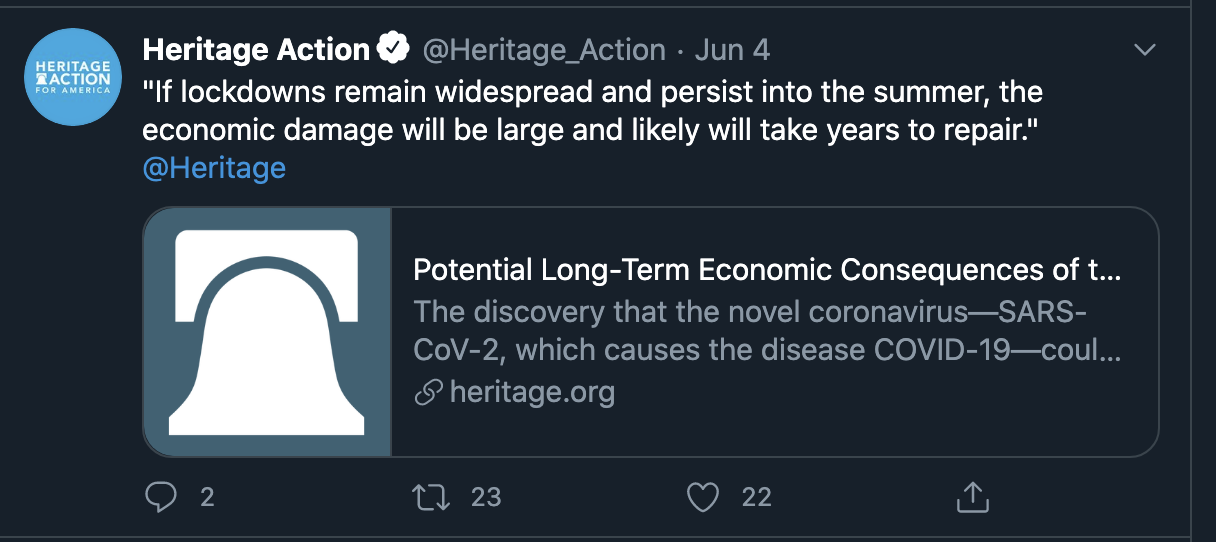Open the tweet via Jun 4 timestamp
This screenshot has height=542, width=1216.
pyautogui.click(x=731, y=50)
